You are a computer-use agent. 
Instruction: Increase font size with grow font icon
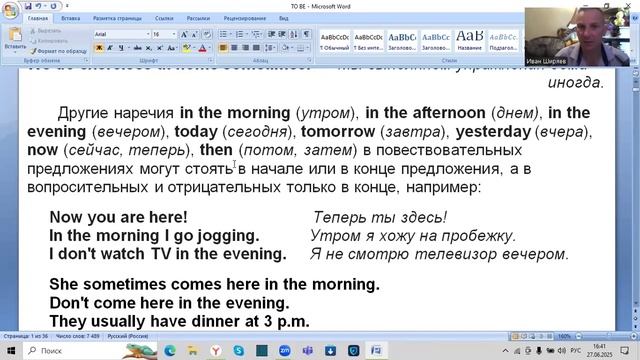[184, 34]
